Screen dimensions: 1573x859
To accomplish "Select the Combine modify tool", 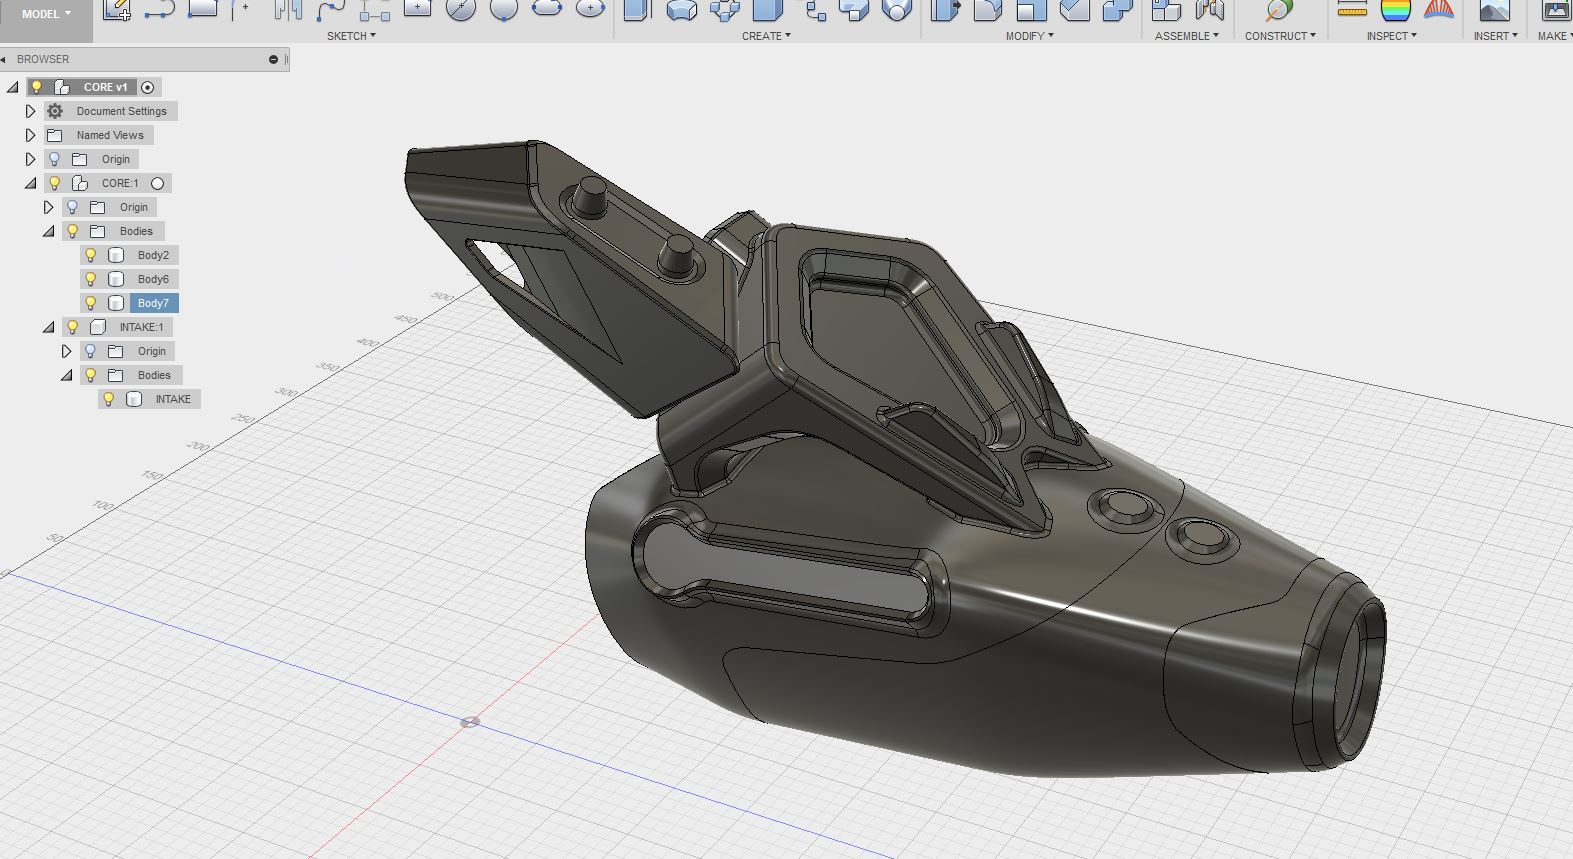I will pos(1117,10).
